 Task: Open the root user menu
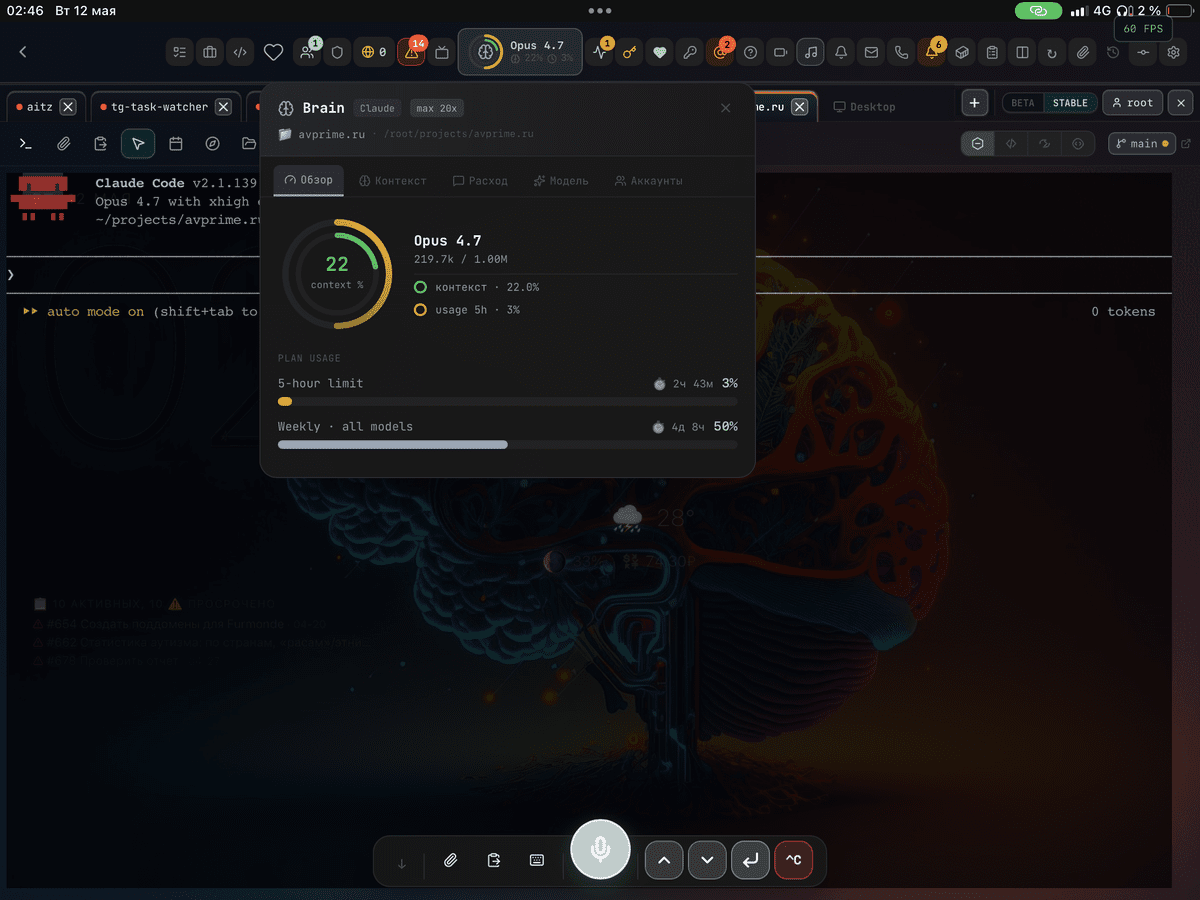pos(1133,102)
